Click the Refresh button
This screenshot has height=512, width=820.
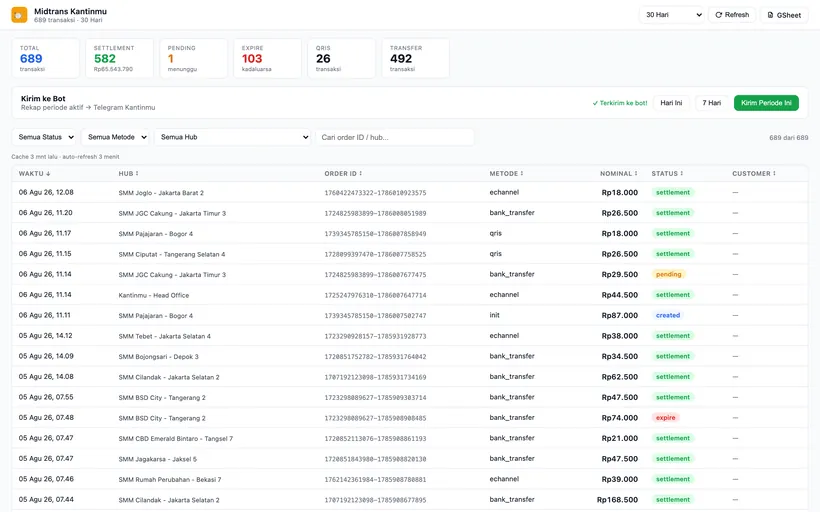[x=732, y=15]
